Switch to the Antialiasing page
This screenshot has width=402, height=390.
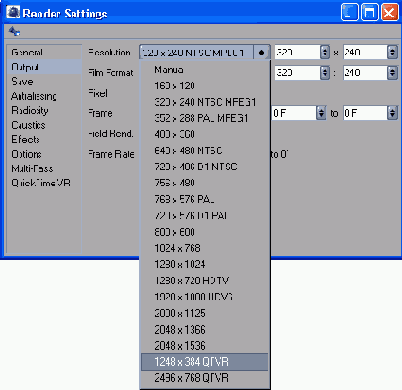[x=34, y=96]
